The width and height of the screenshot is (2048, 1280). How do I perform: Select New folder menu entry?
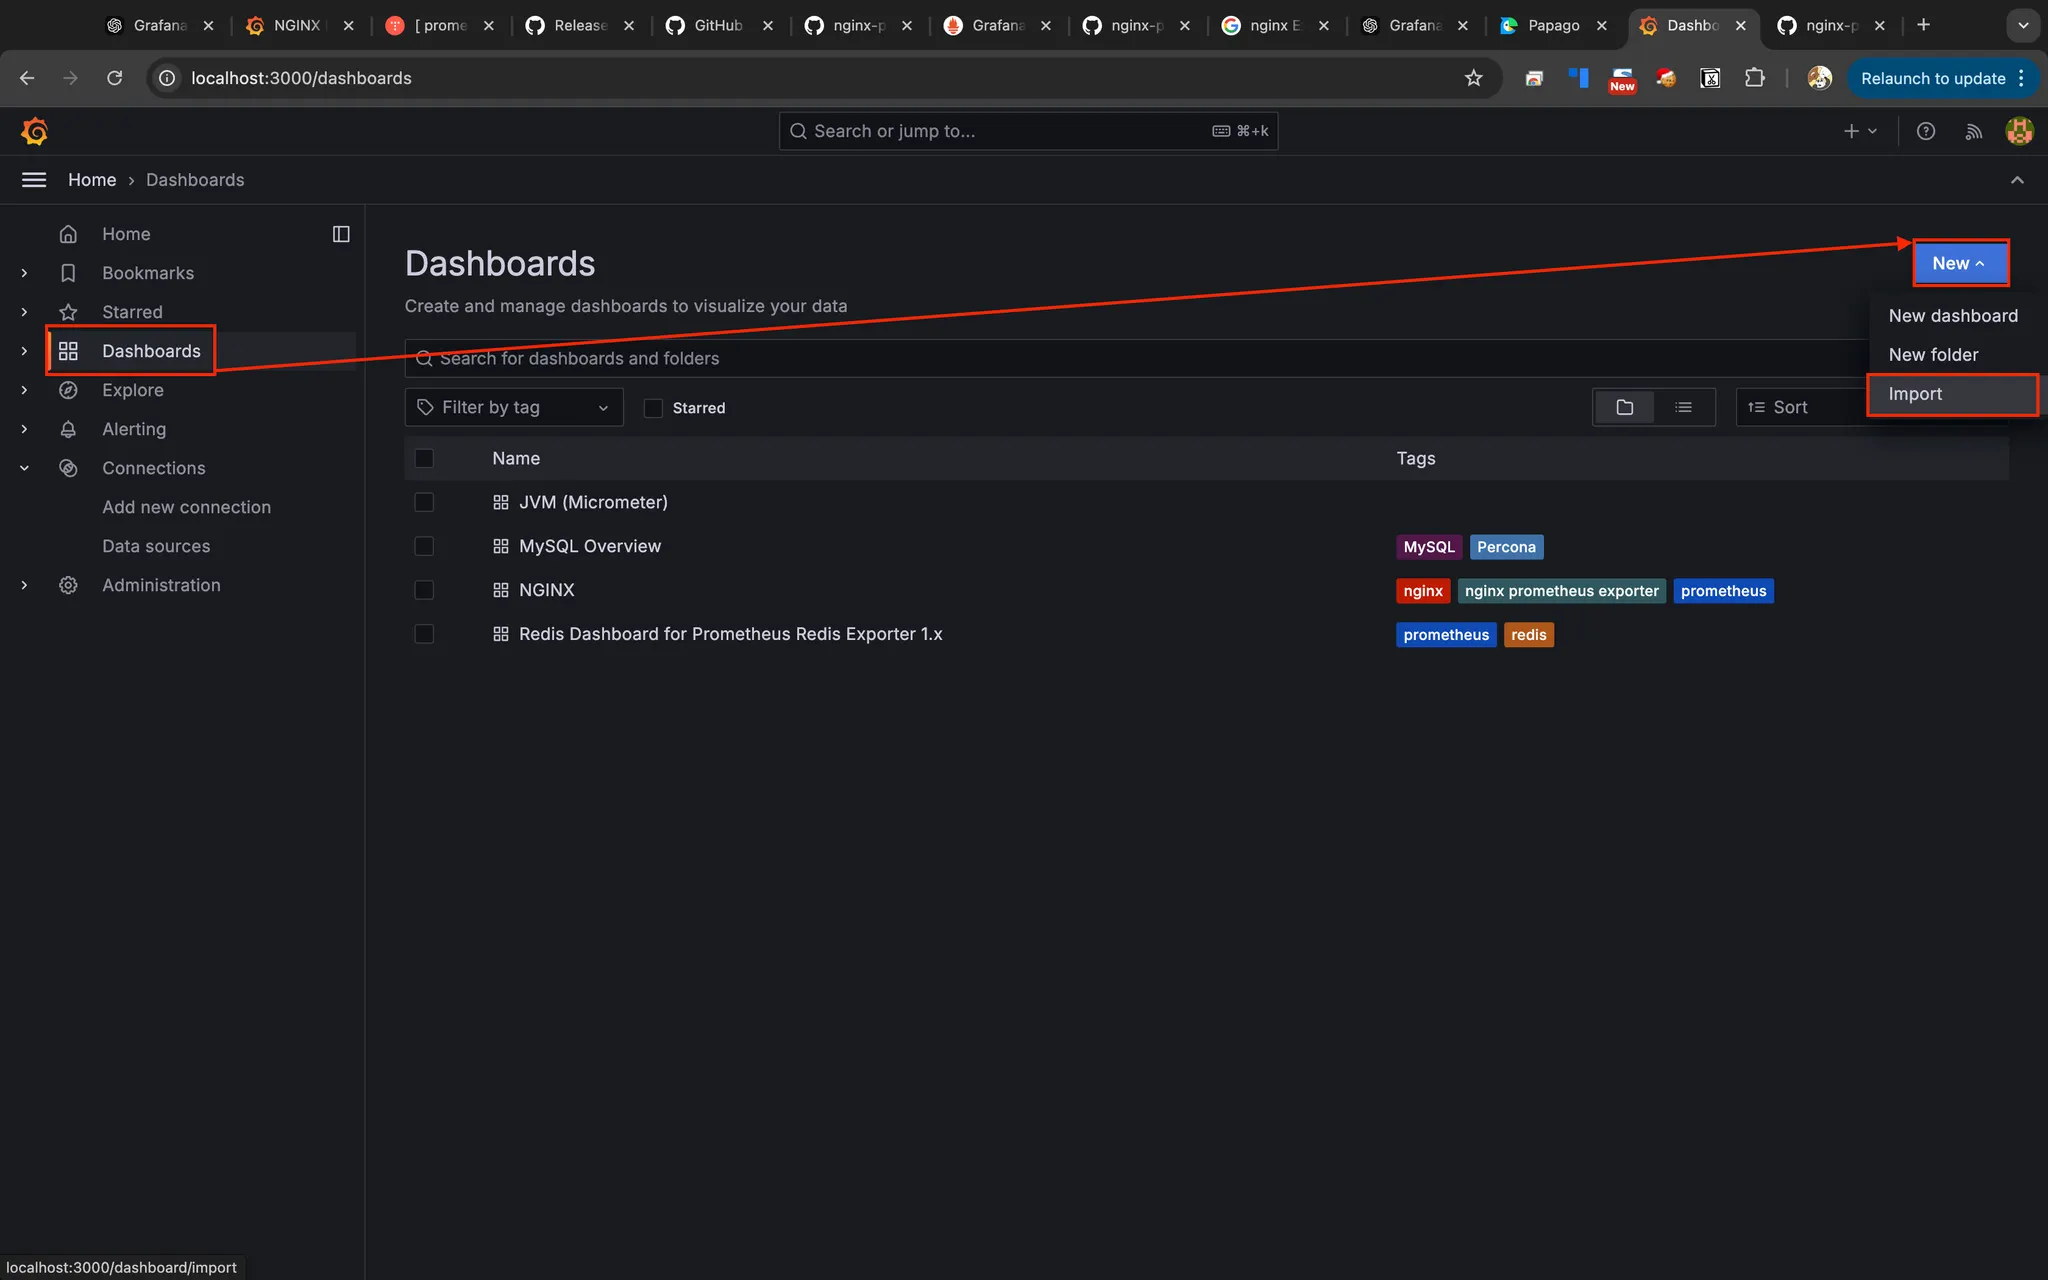click(1932, 355)
